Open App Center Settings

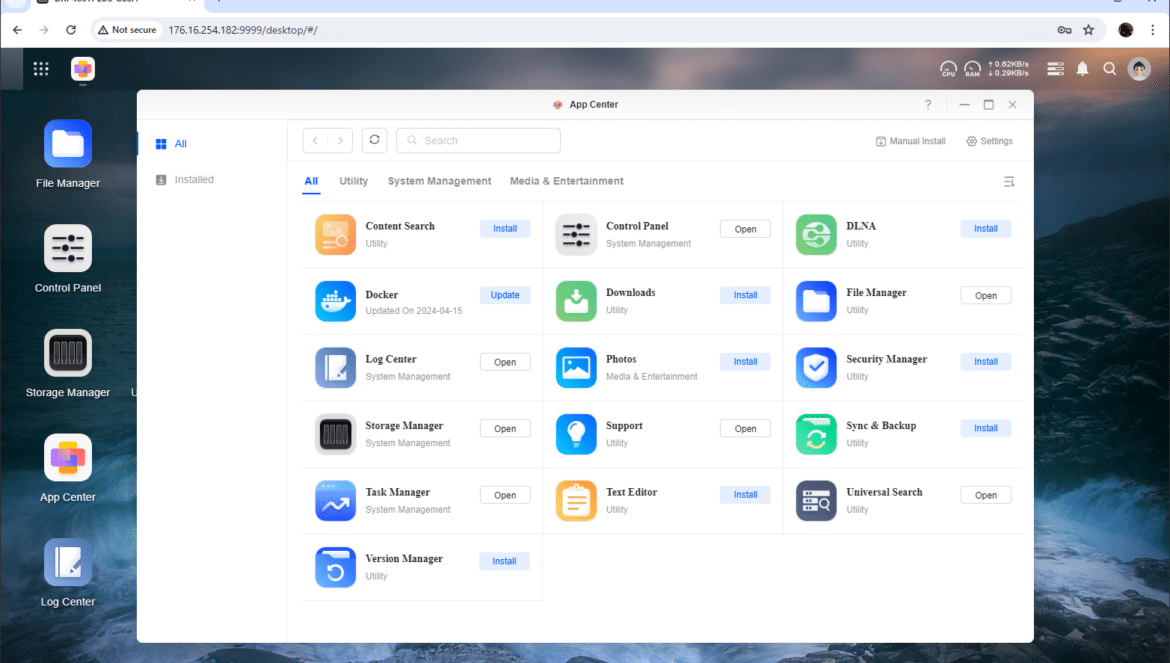989,141
